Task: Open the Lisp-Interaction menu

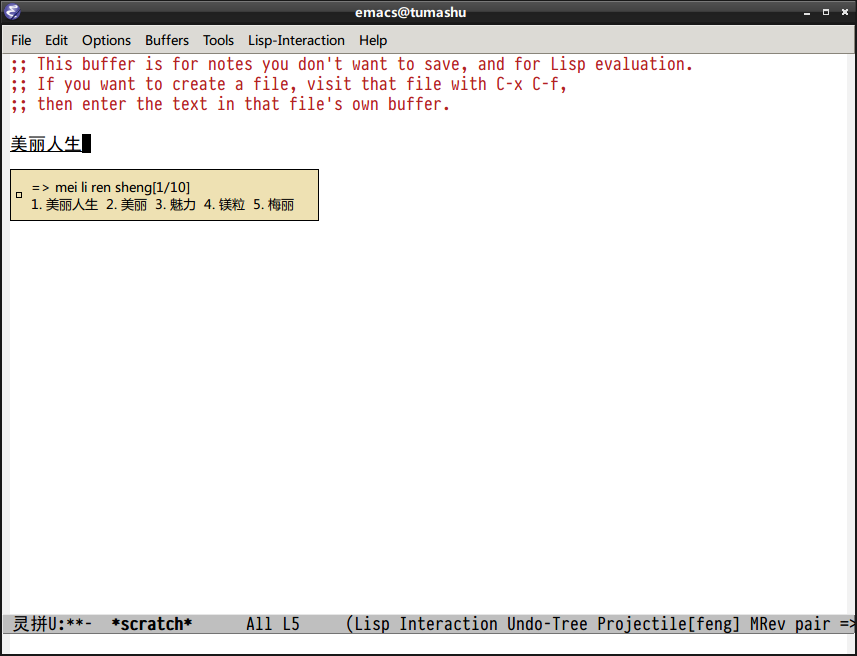Action: [296, 40]
